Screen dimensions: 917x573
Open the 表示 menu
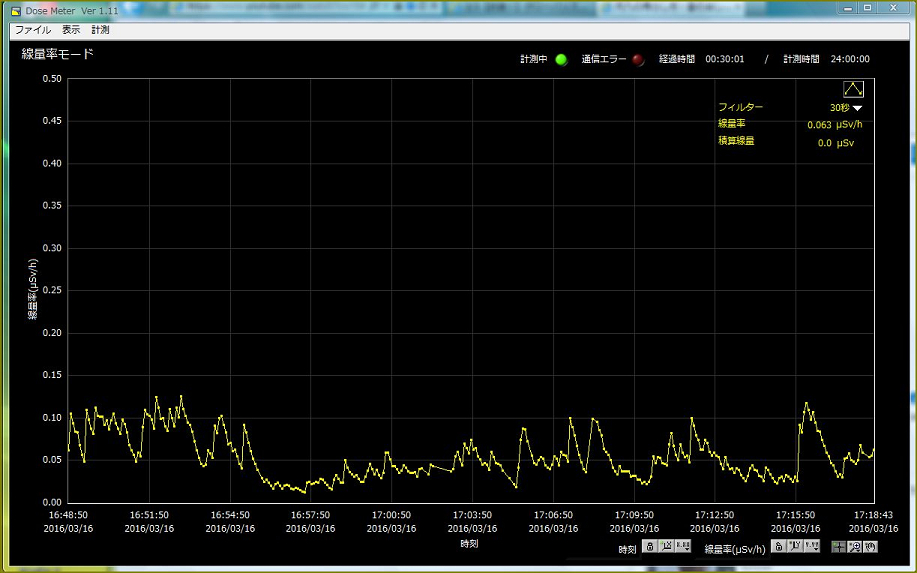coord(71,30)
